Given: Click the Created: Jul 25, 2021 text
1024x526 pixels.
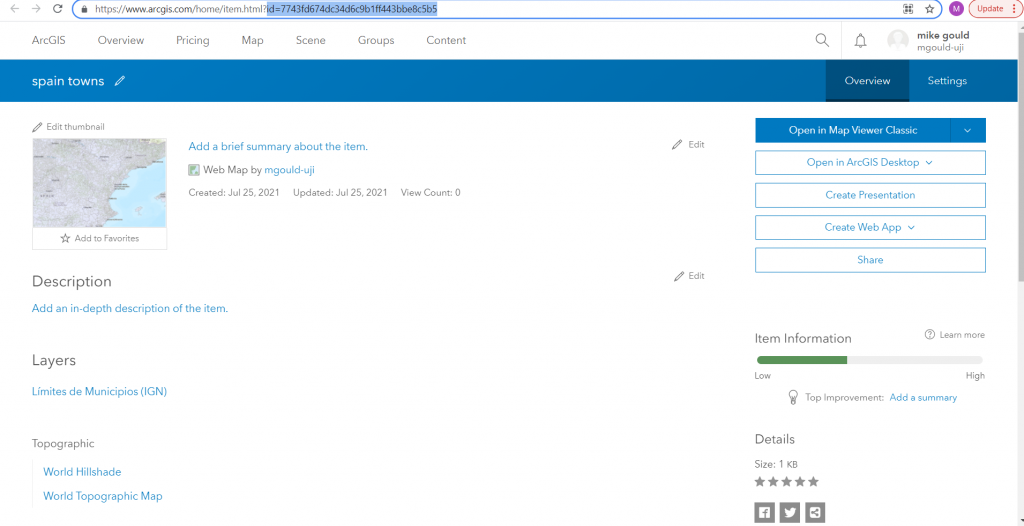Looking at the screenshot, I should [x=234, y=193].
